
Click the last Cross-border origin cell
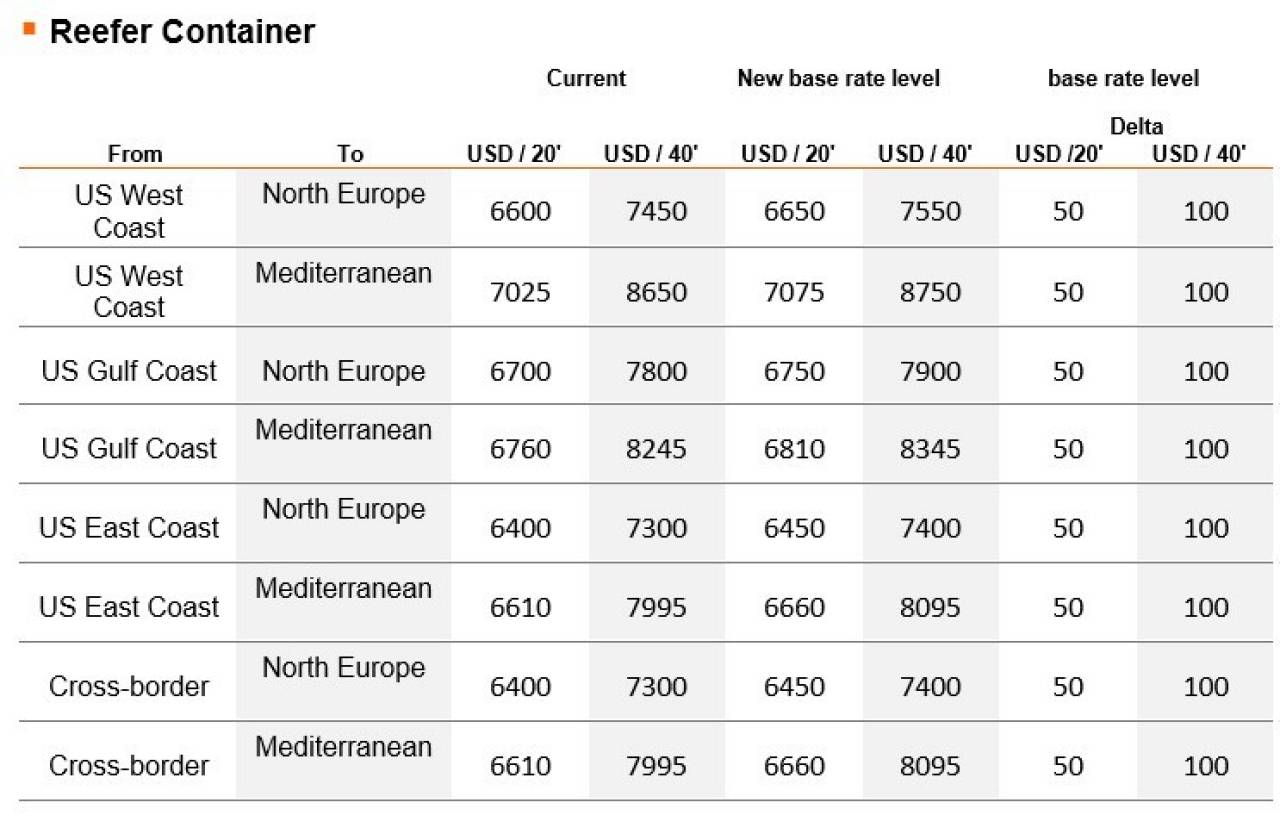pyautogui.click(x=129, y=766)
